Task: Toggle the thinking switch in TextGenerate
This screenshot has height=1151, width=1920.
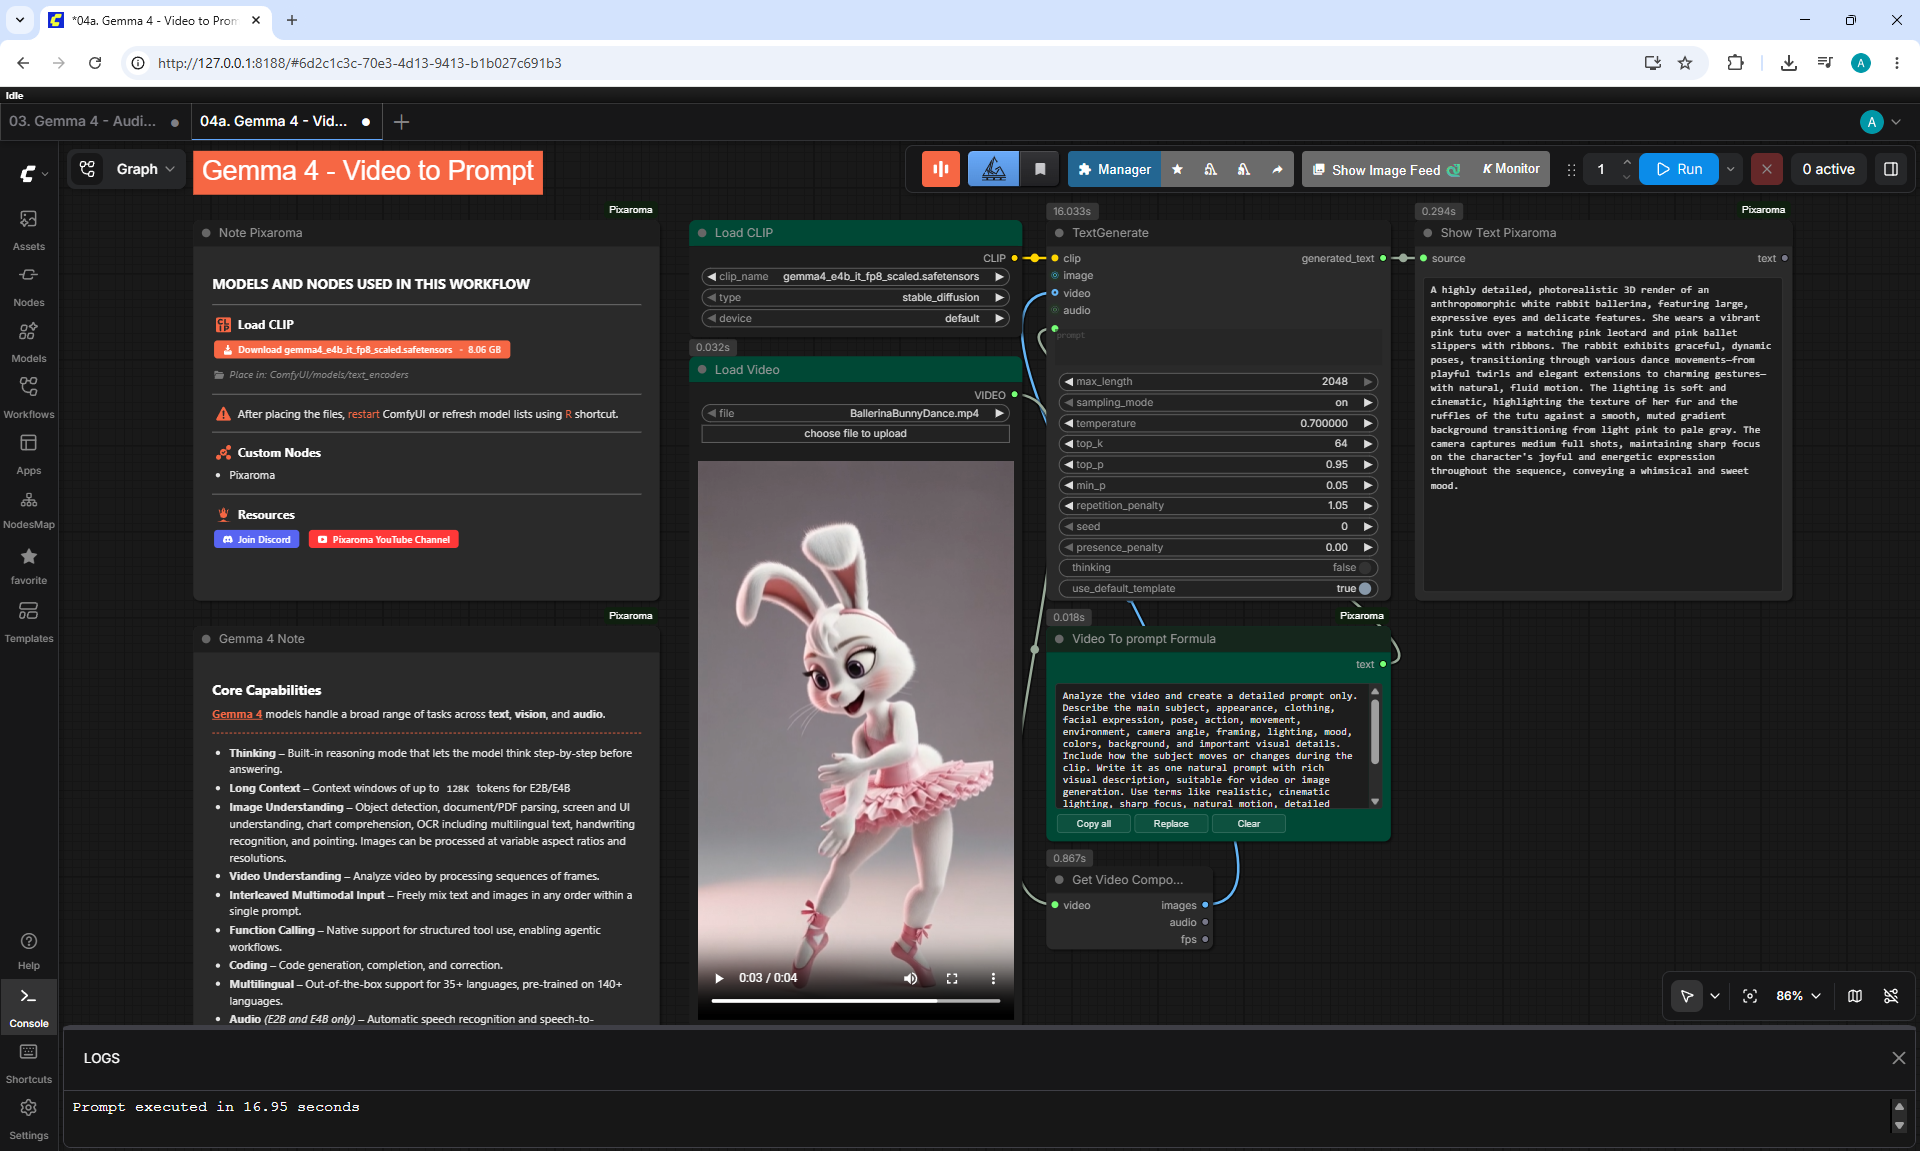Action: tap(1364, 568)
